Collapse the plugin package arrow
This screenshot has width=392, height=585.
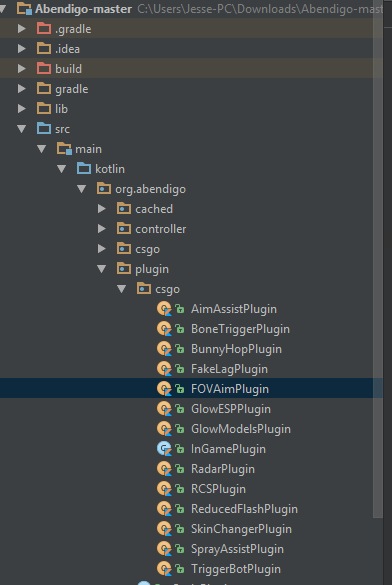(x=101, y=269)
